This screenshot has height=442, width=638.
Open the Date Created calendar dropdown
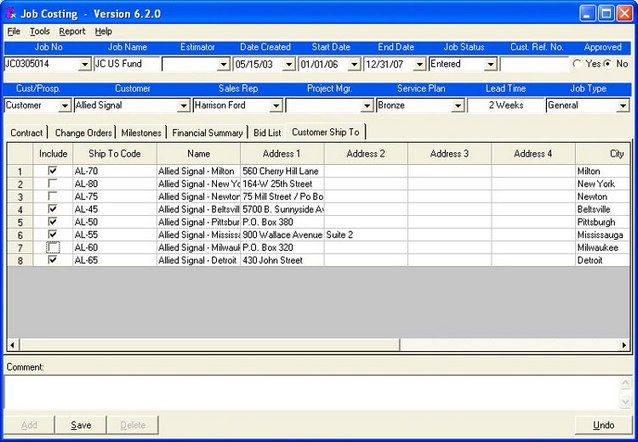[x=286, y=64]
